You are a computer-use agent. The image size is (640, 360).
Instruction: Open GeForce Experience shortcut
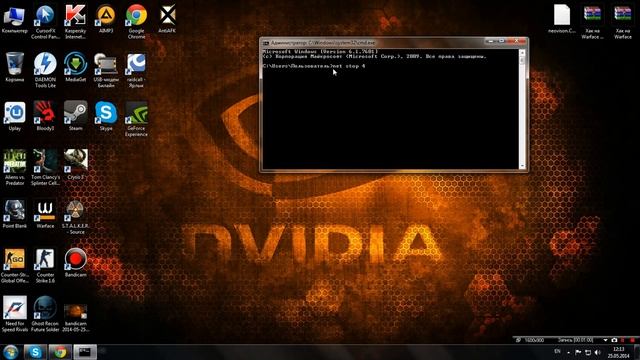(136, 119)
